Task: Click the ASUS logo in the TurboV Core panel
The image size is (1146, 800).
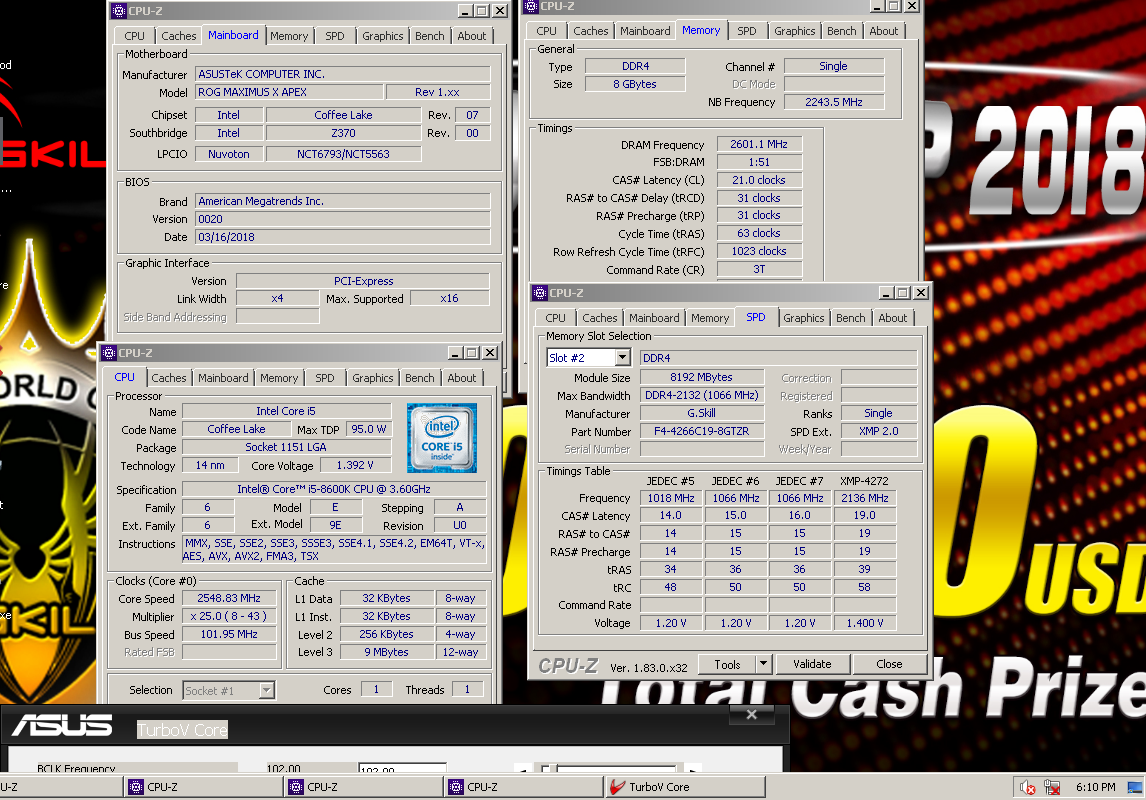Action: 62,725
